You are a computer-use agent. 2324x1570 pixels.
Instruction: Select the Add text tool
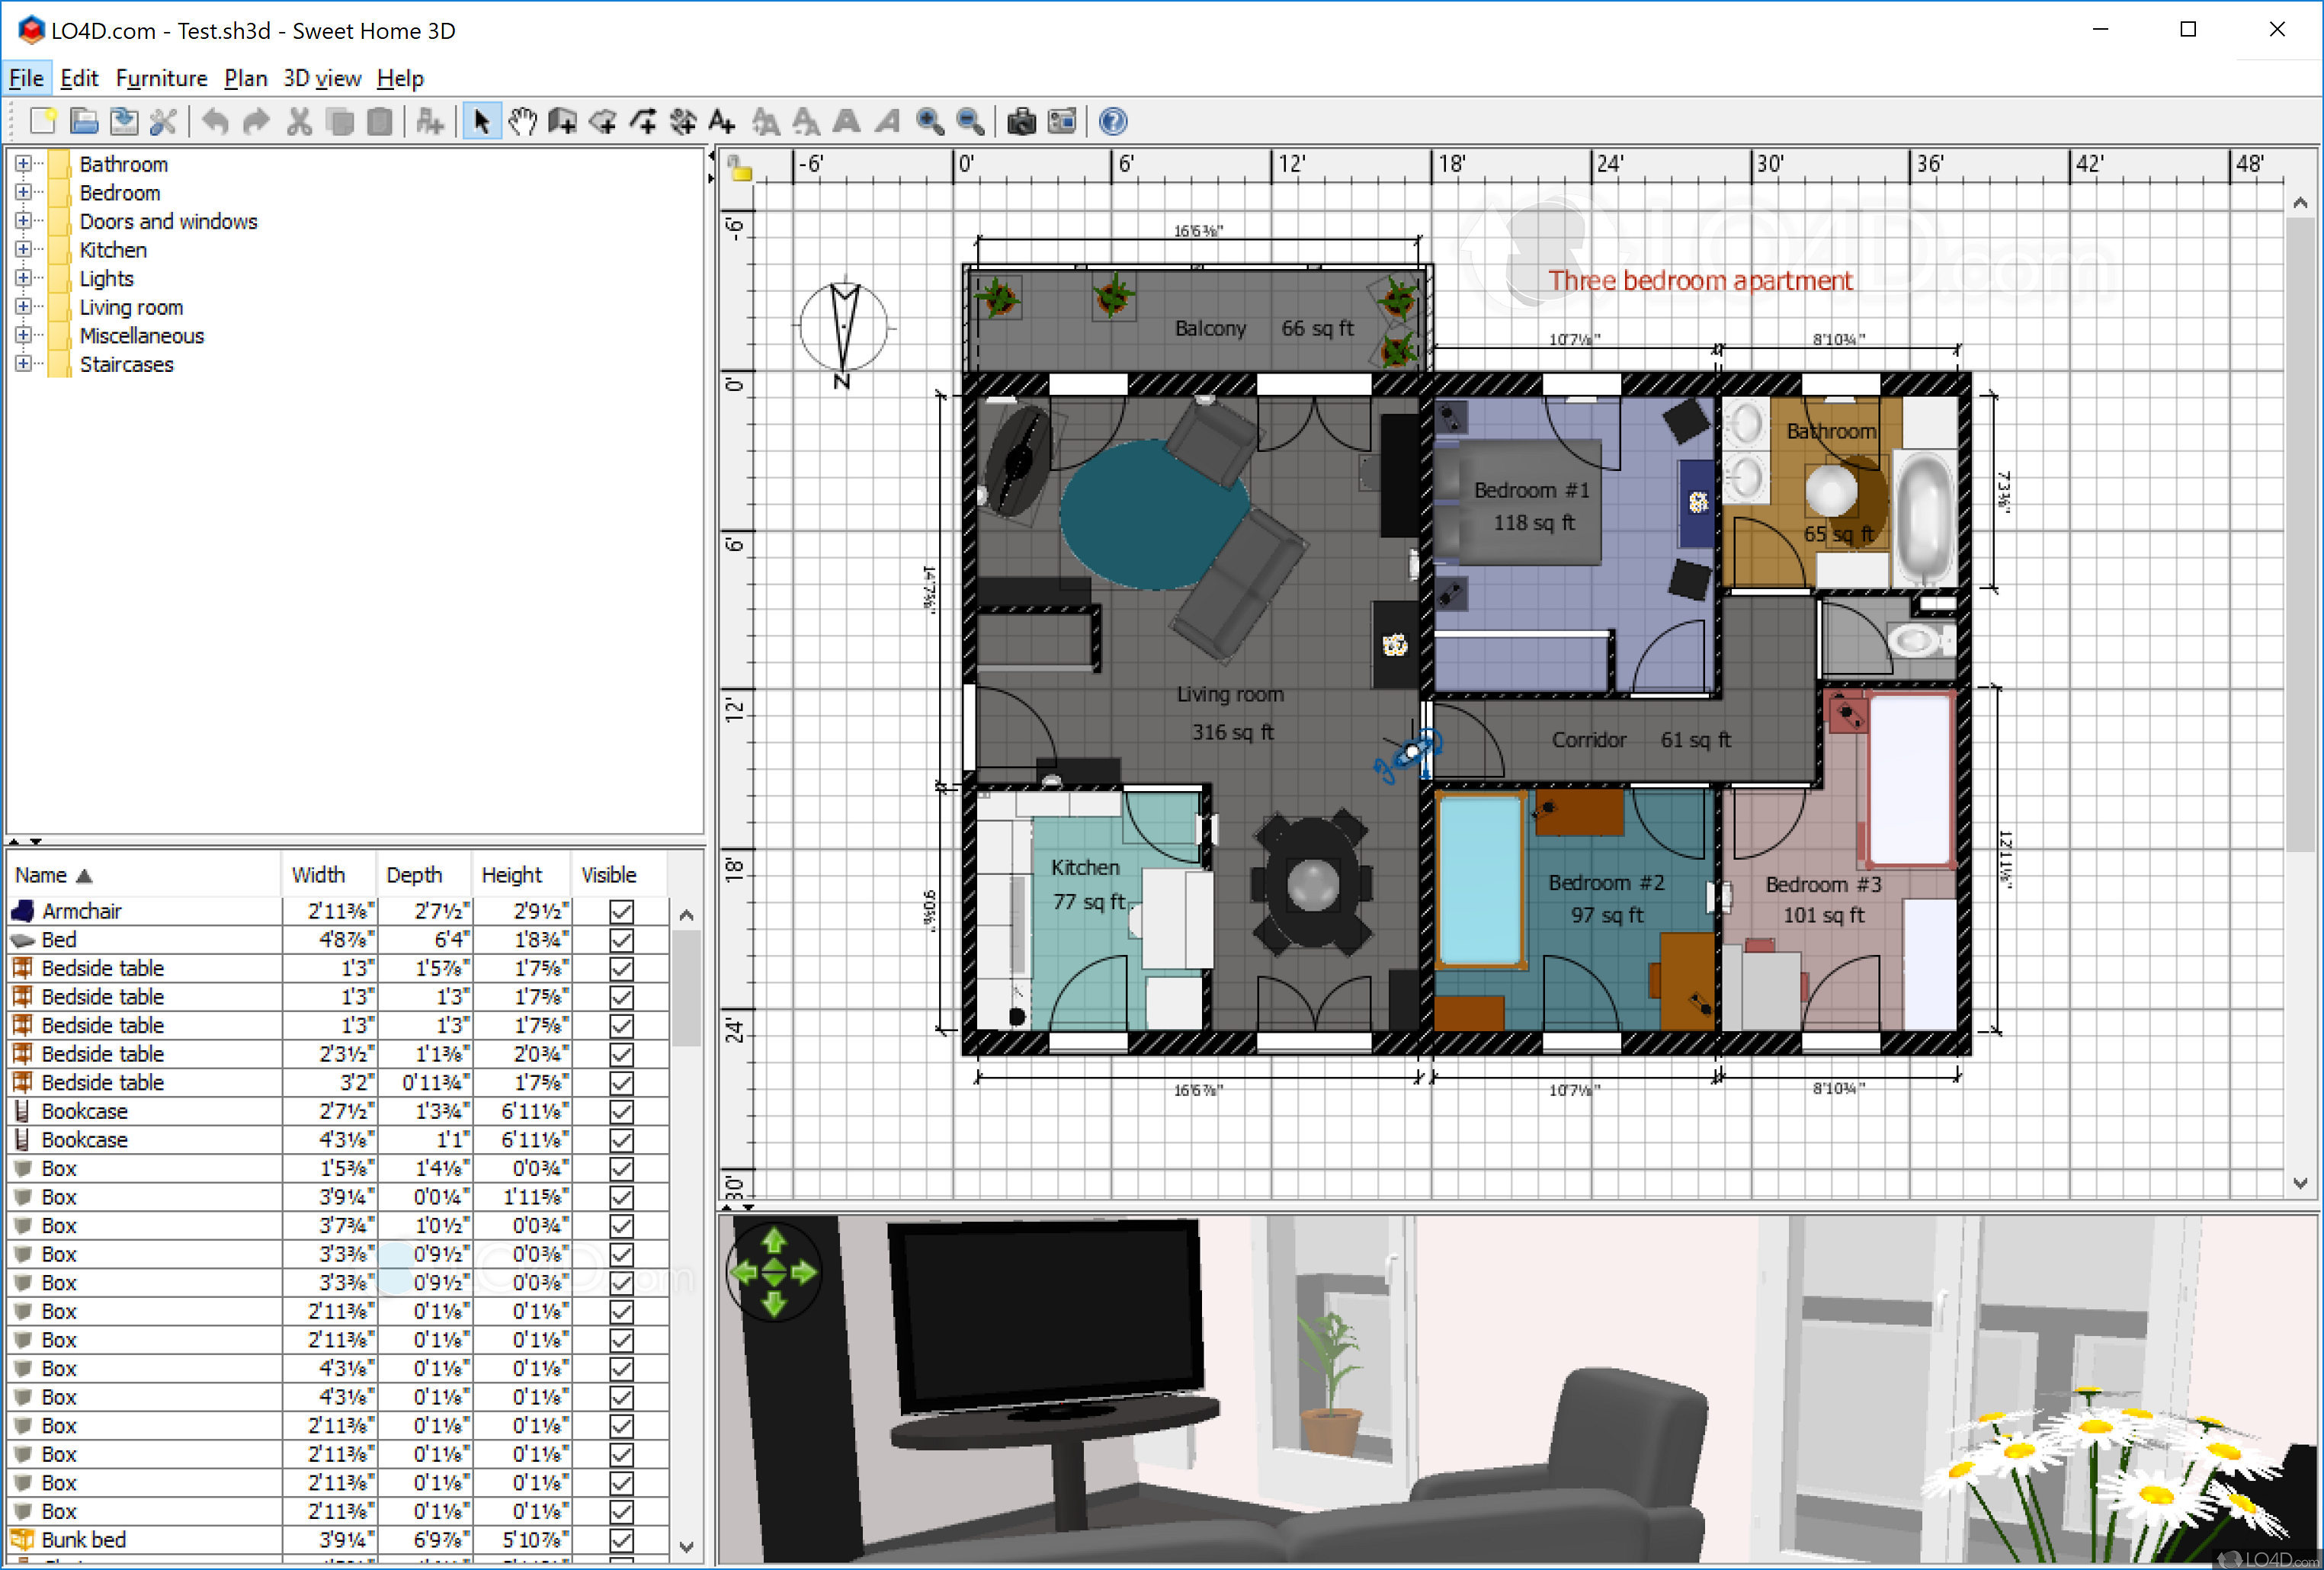click(722, 122)
